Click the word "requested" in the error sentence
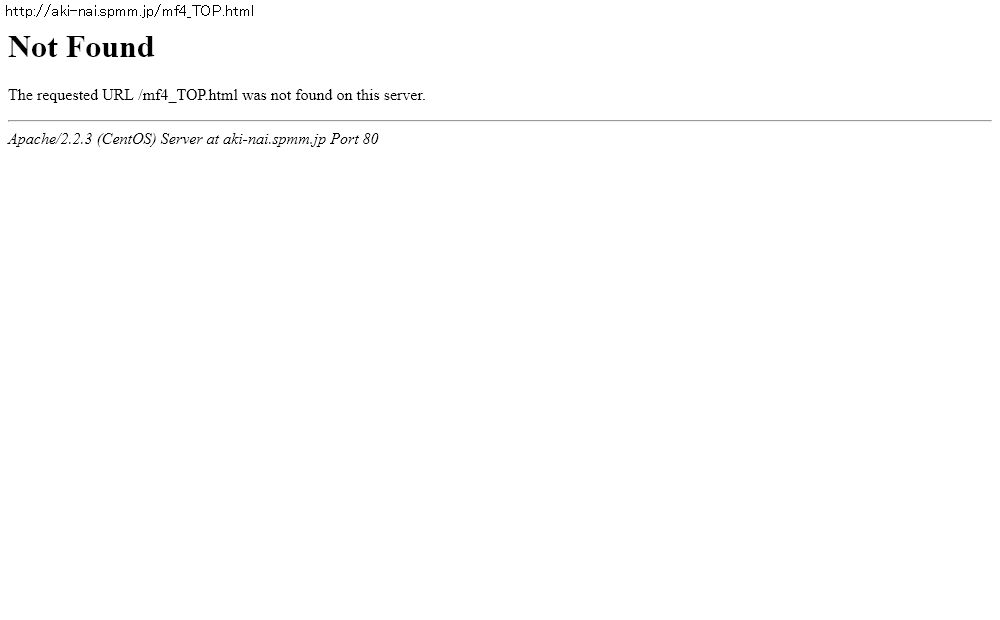This screenshot has width=1000, height=620. (x=67, y=96)
